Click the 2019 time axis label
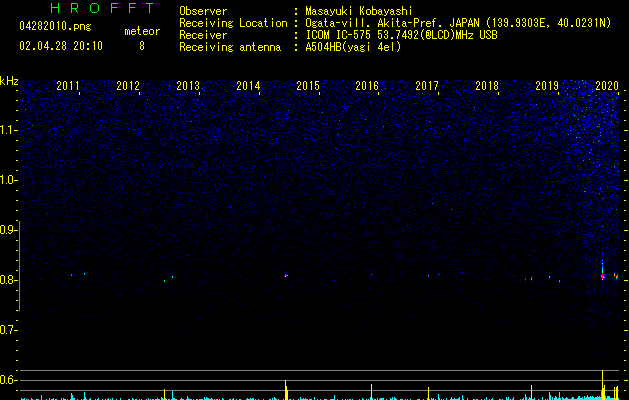The height and width of the screenshot is (400, 629). [x=547, y=86]
